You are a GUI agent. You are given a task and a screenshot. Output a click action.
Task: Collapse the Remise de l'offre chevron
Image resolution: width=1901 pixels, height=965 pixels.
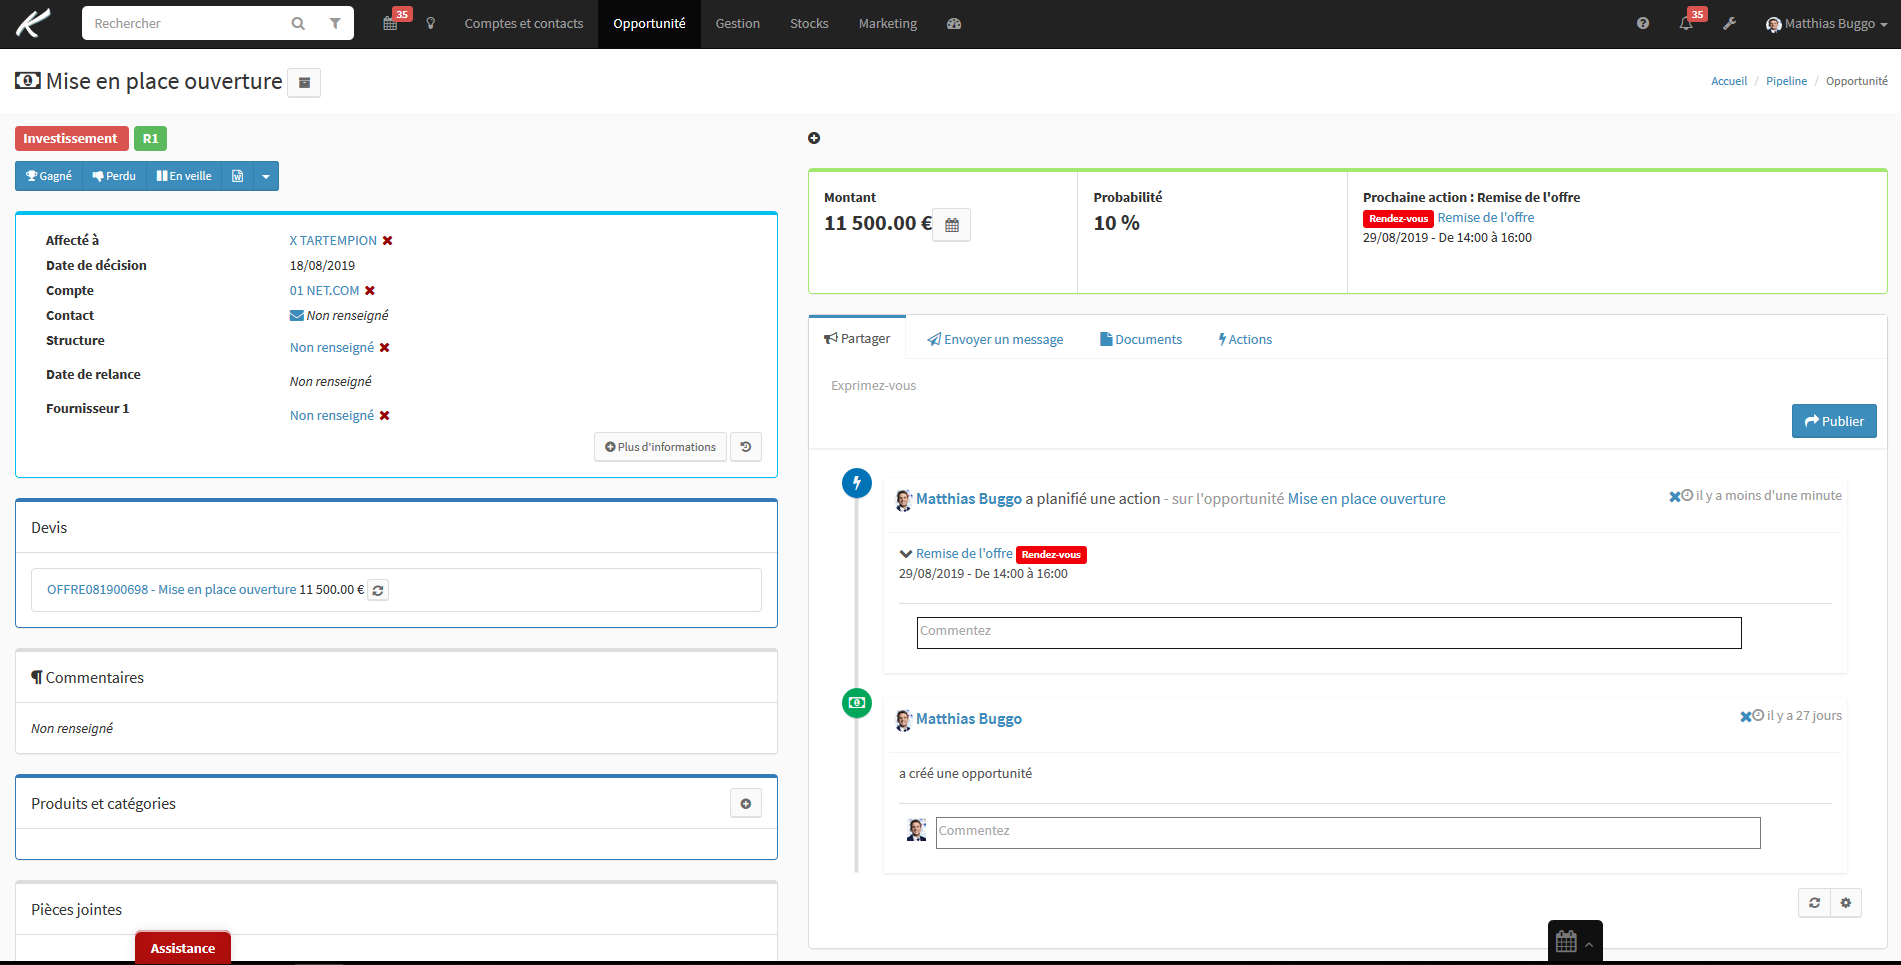905,554
